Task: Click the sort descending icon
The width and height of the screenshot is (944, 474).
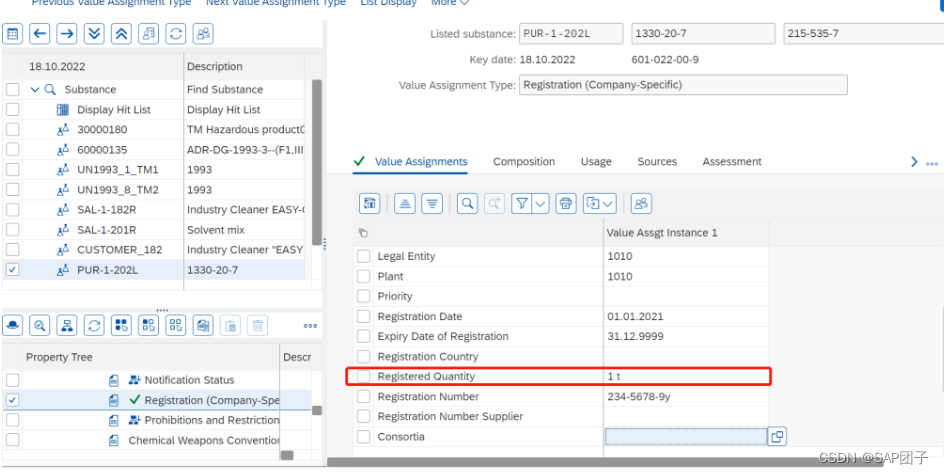Action: pos(432,204)
